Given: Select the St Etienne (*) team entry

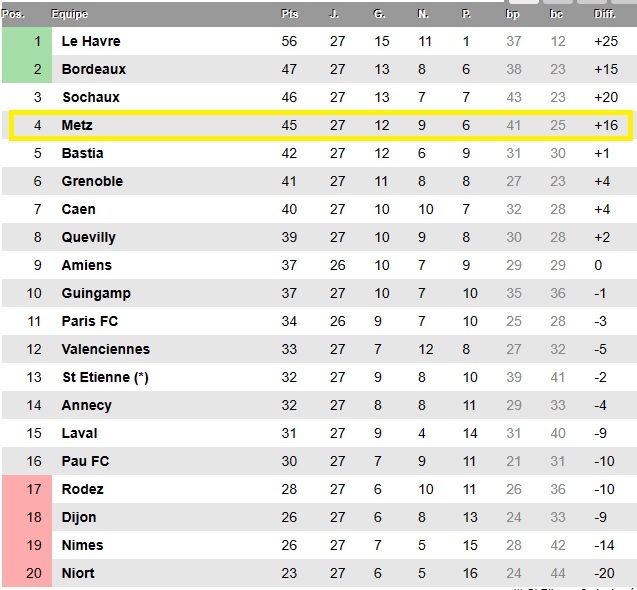Looking at the screenshot, I should [105, 377].
